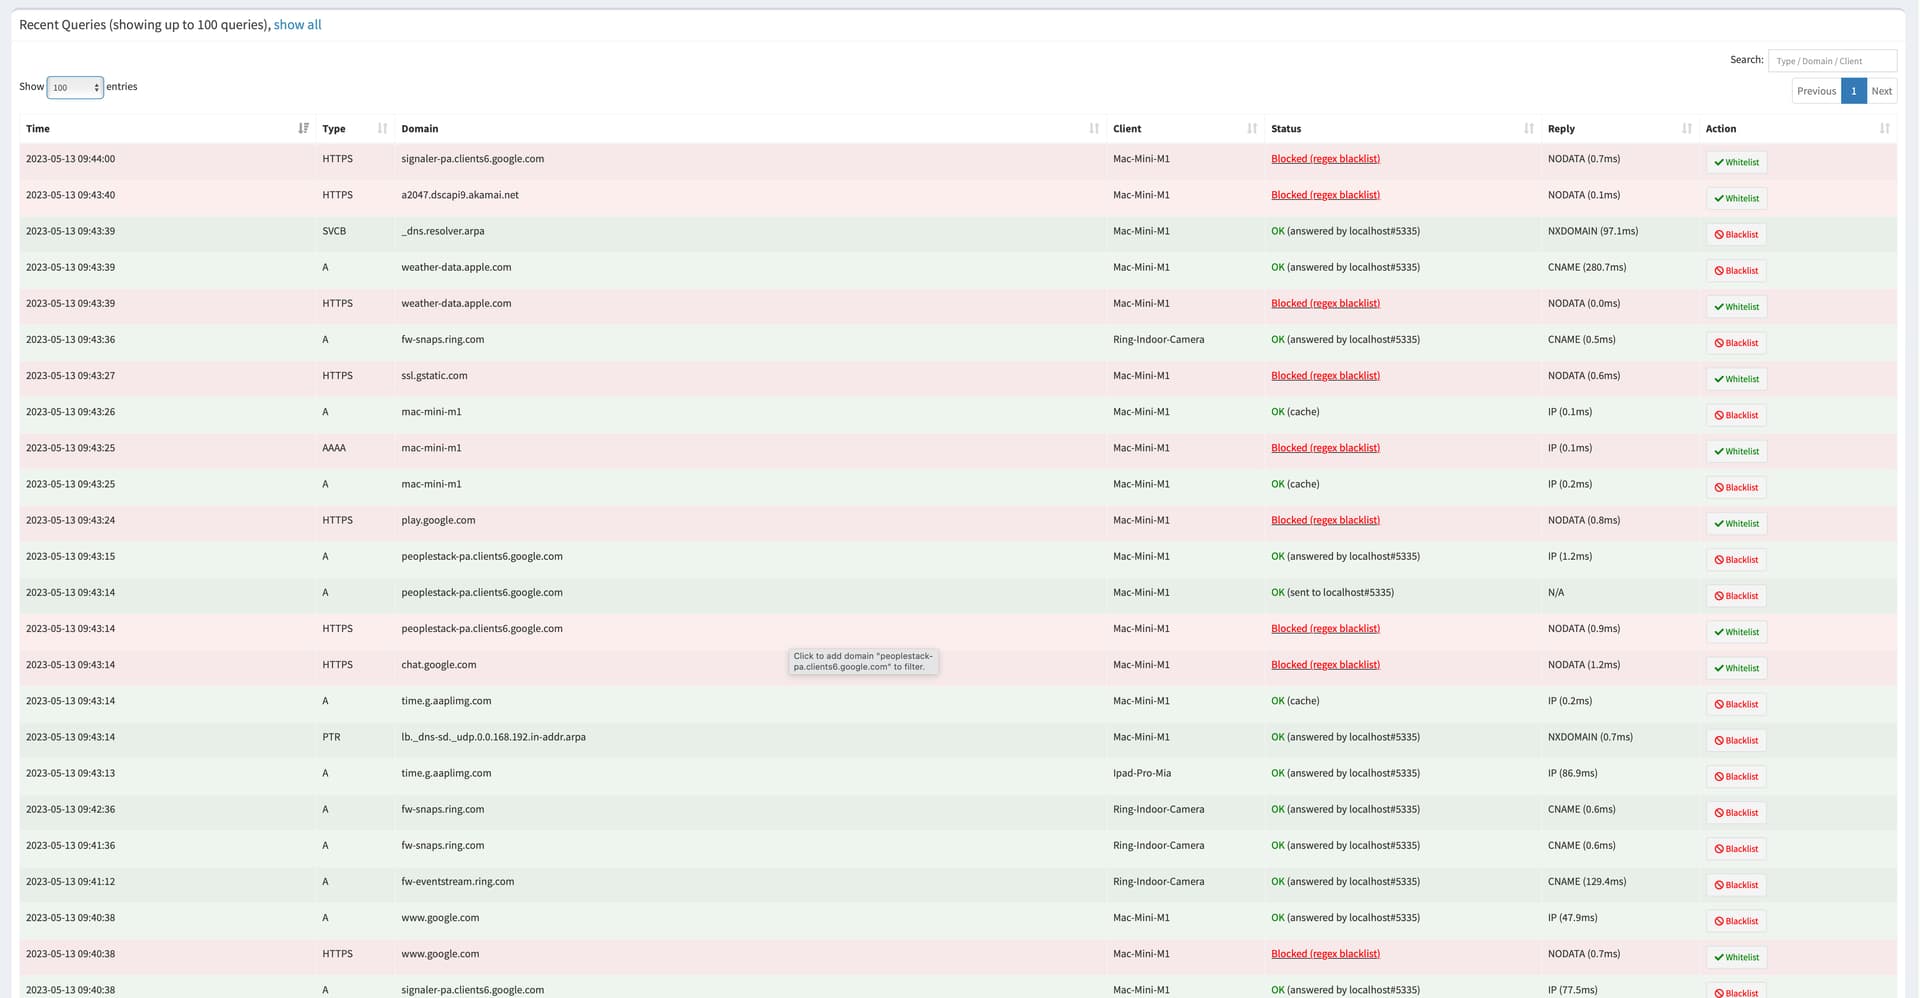The image size is (1920, 998).
Task: Sort queries by the Reply column icon
Action: [1687, 128]
